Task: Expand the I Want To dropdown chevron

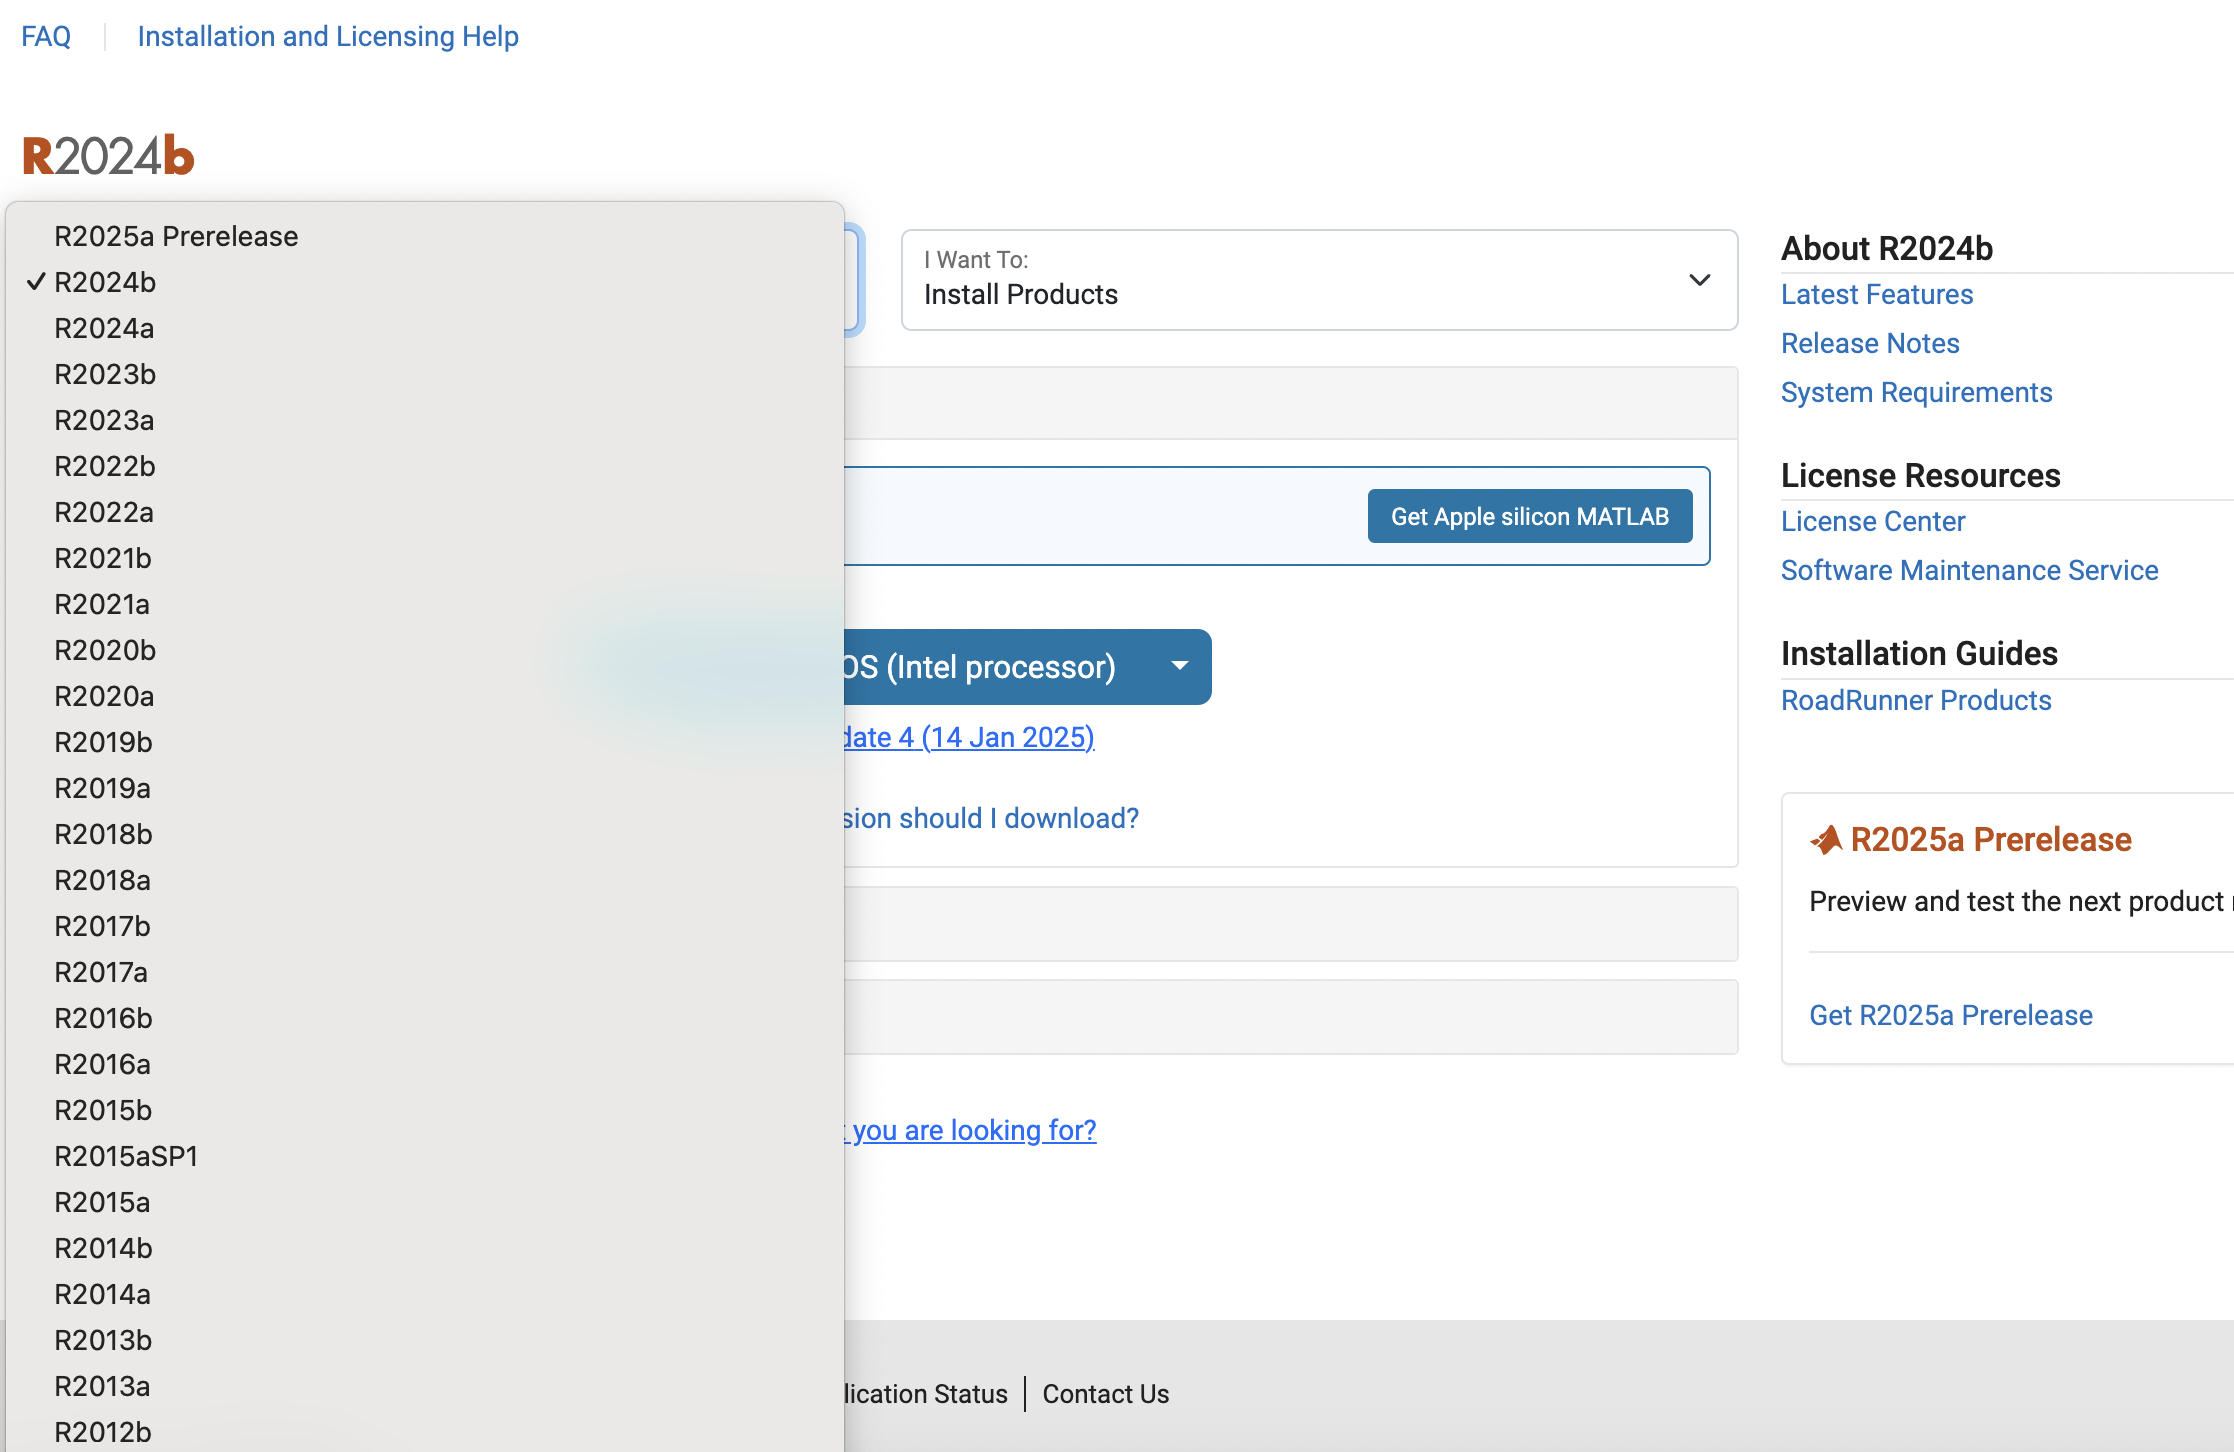Action: (x=1699, y=280)
